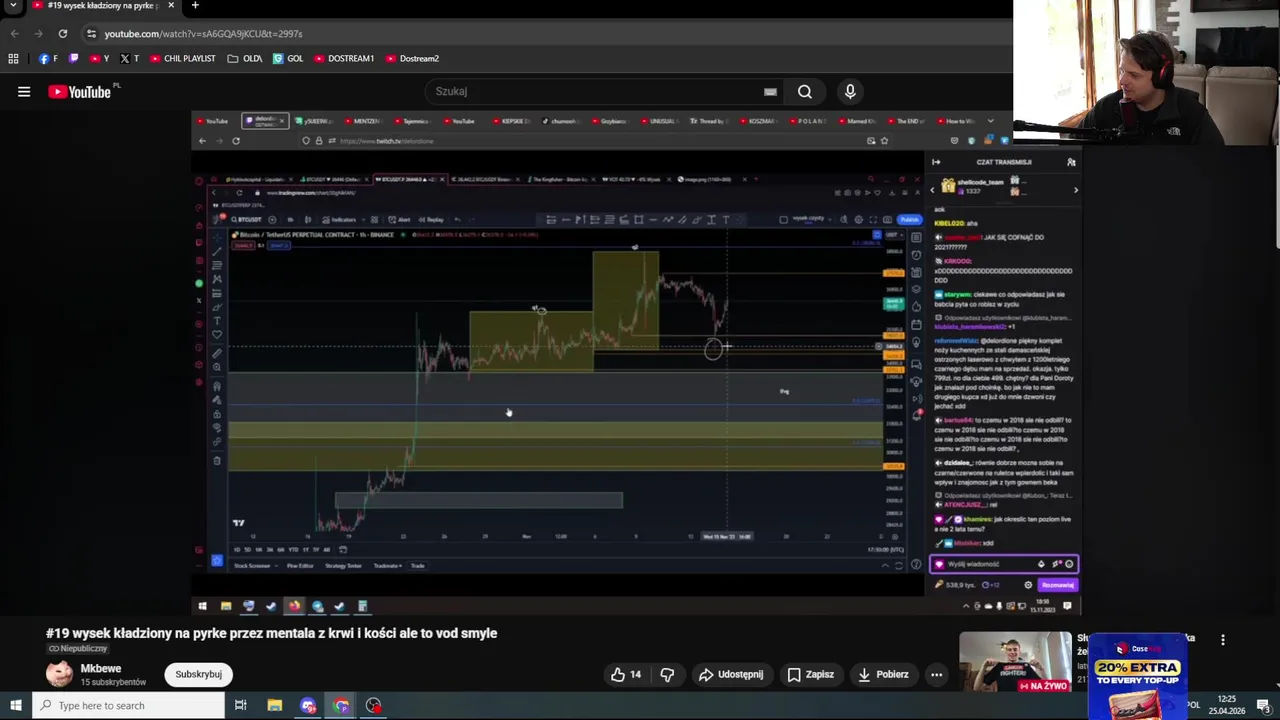Open the Mkbewe channel name link

click(x=101, y=668)
